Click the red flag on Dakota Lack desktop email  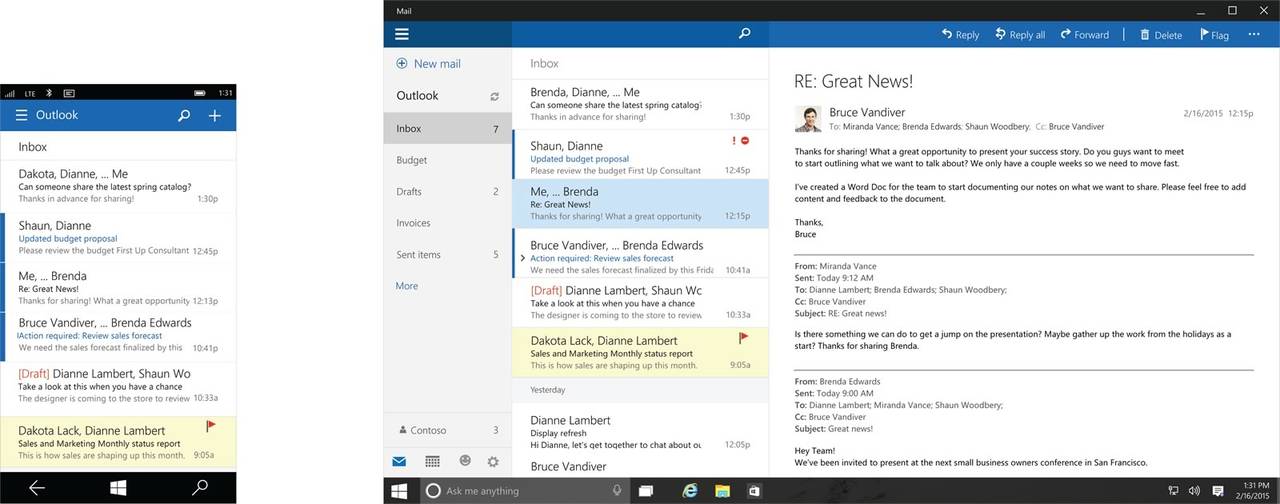[x=743, y=339]
